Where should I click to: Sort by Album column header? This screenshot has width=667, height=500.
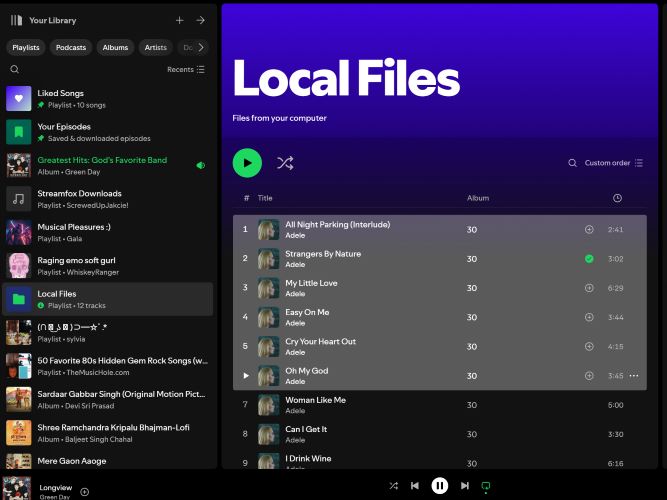[x=478, y=198]
